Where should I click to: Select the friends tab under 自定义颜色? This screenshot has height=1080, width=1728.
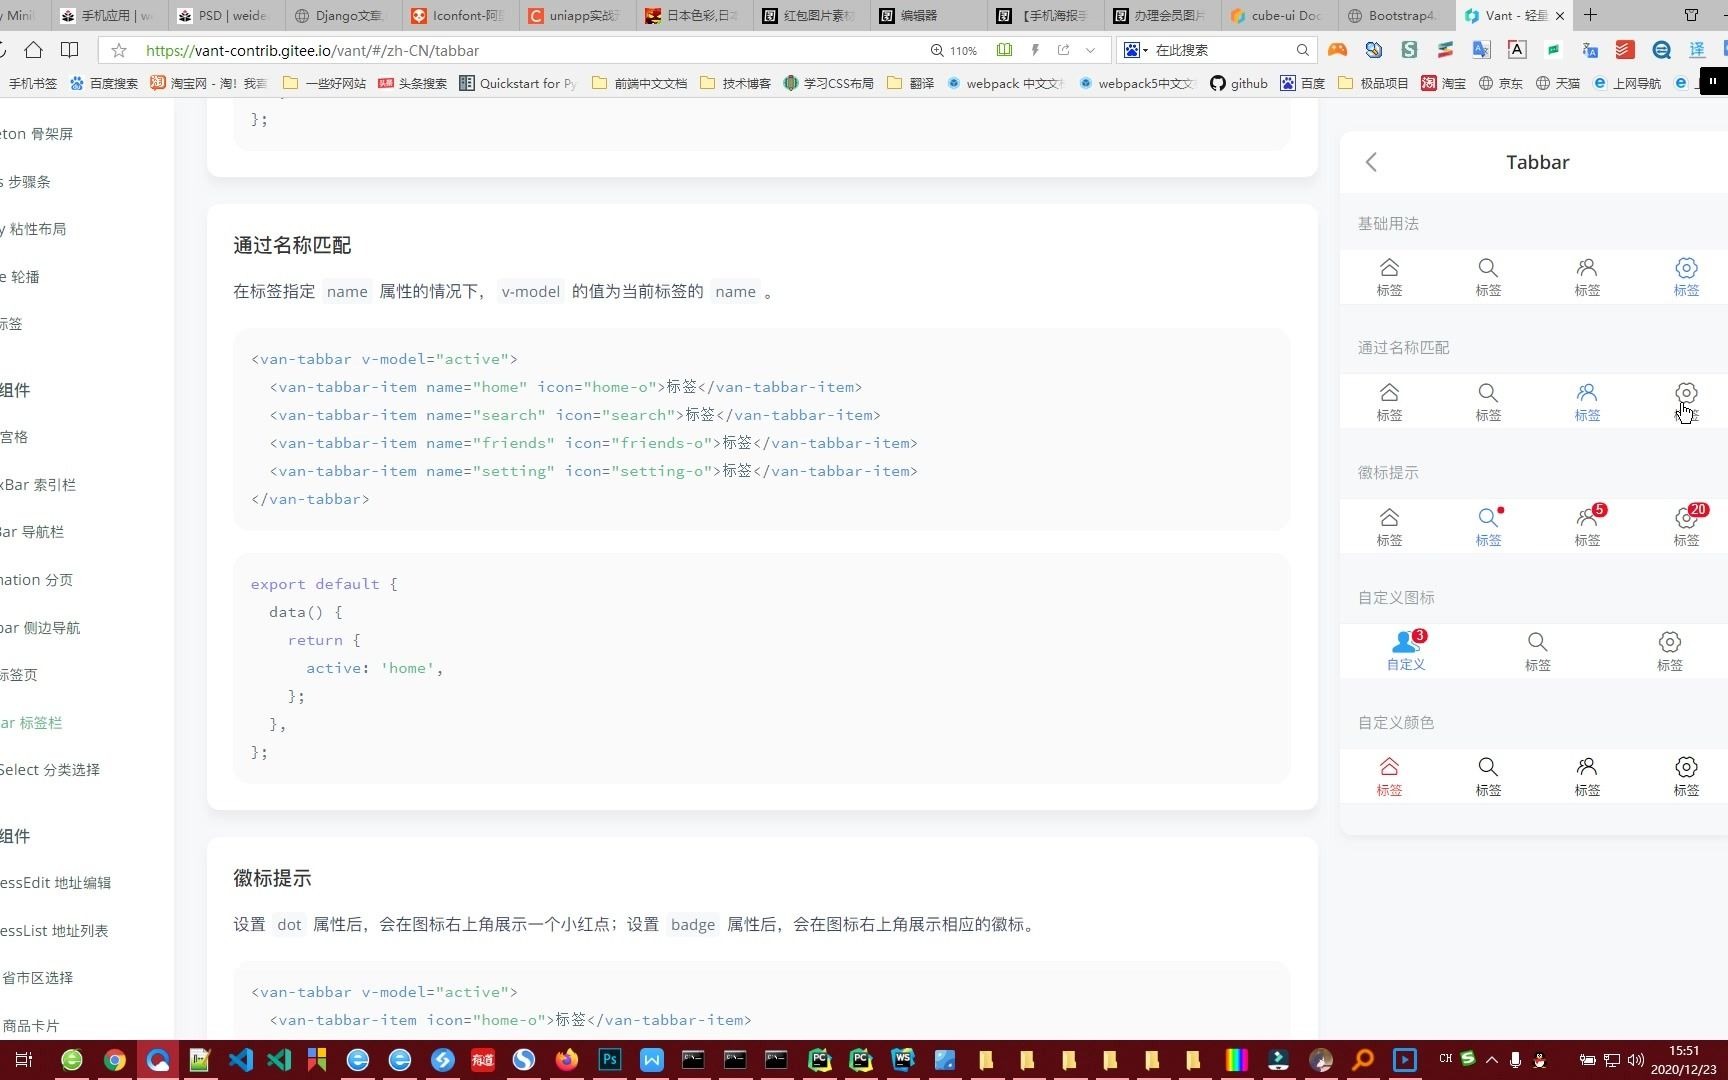(x=1587, y=776)
